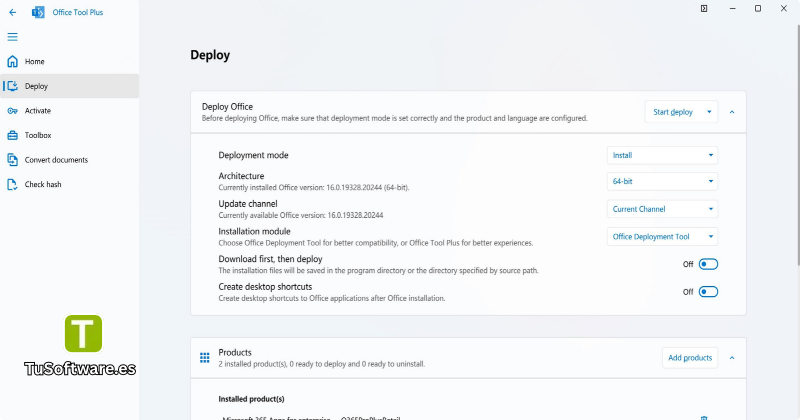
Task: Click Deploy page heading
Action: pyautogui.click(x=210, y=55)
